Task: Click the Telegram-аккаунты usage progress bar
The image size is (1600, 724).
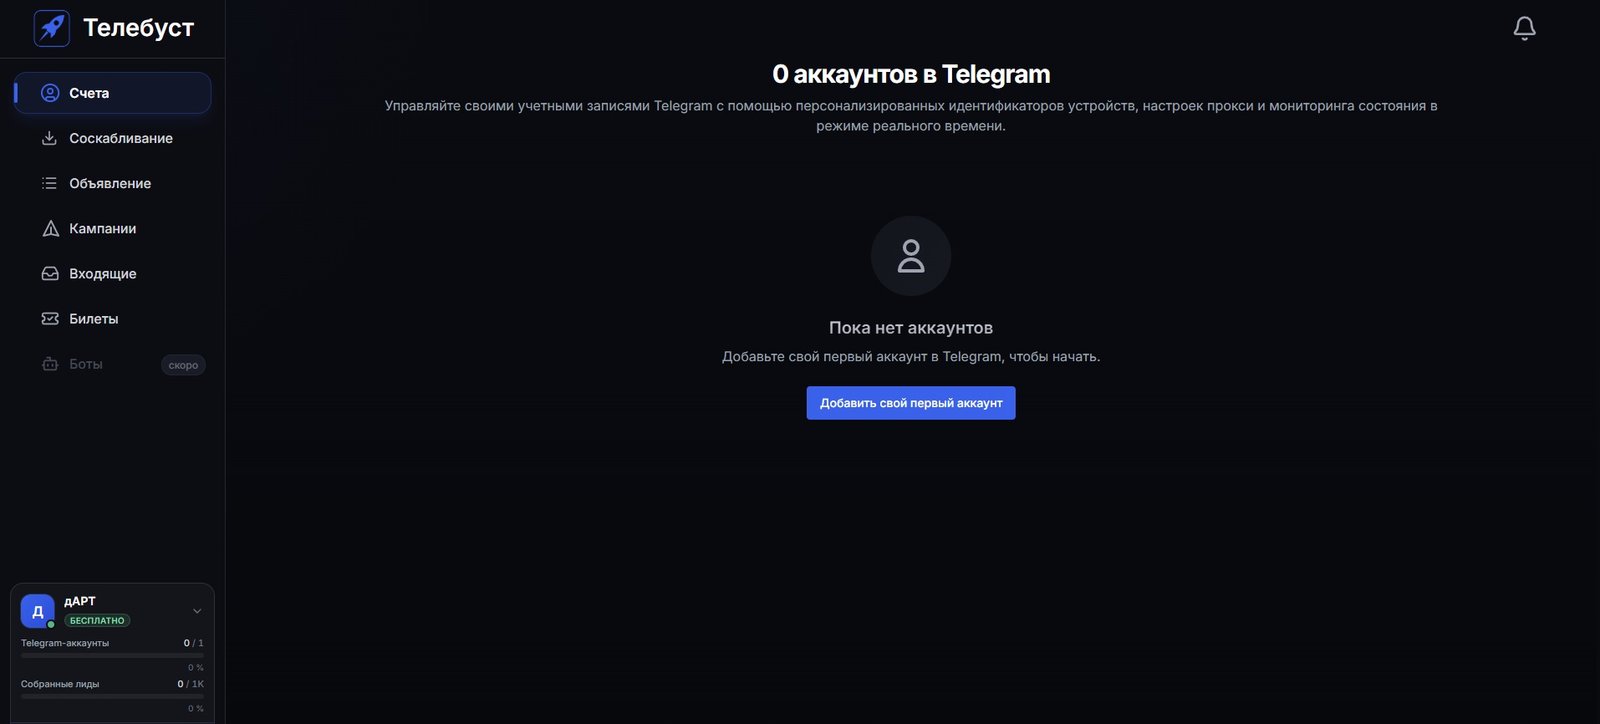Action: [112, 656]
